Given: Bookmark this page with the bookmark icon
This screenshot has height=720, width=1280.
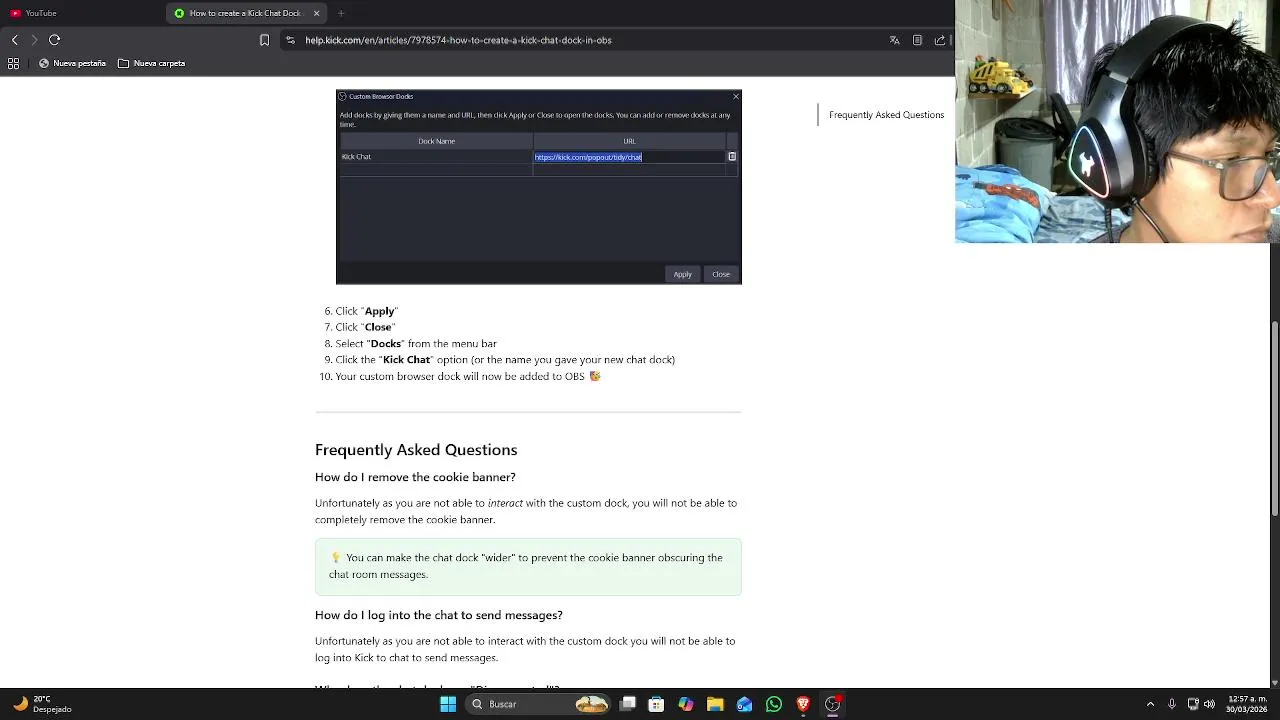Looking at the screenshot, I should [264, 40].
